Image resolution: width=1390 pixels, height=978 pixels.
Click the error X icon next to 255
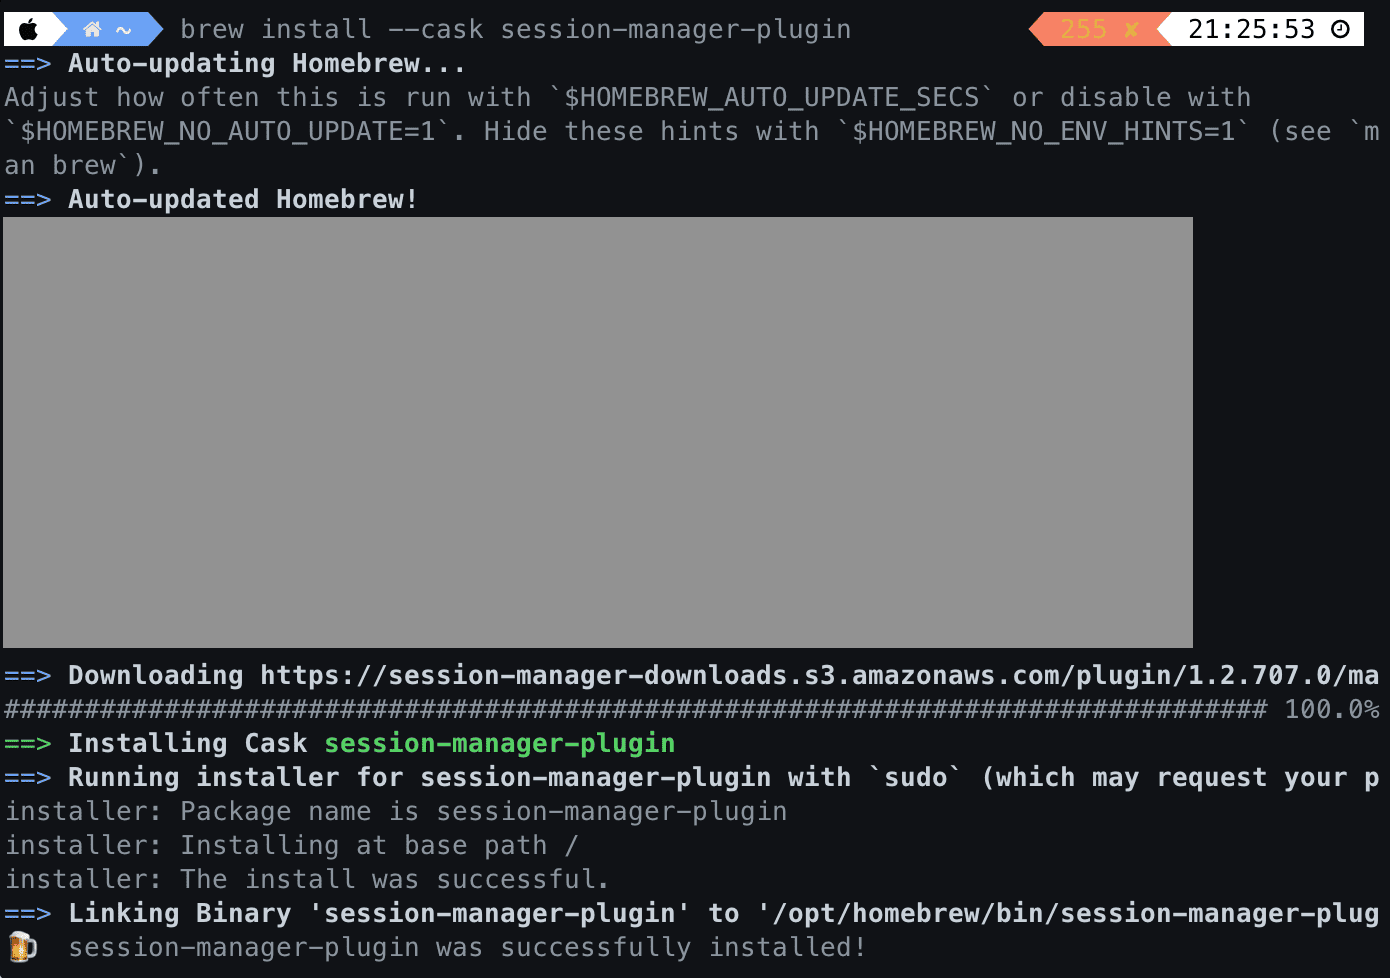pyautogui.click(x=1131, y=30)
